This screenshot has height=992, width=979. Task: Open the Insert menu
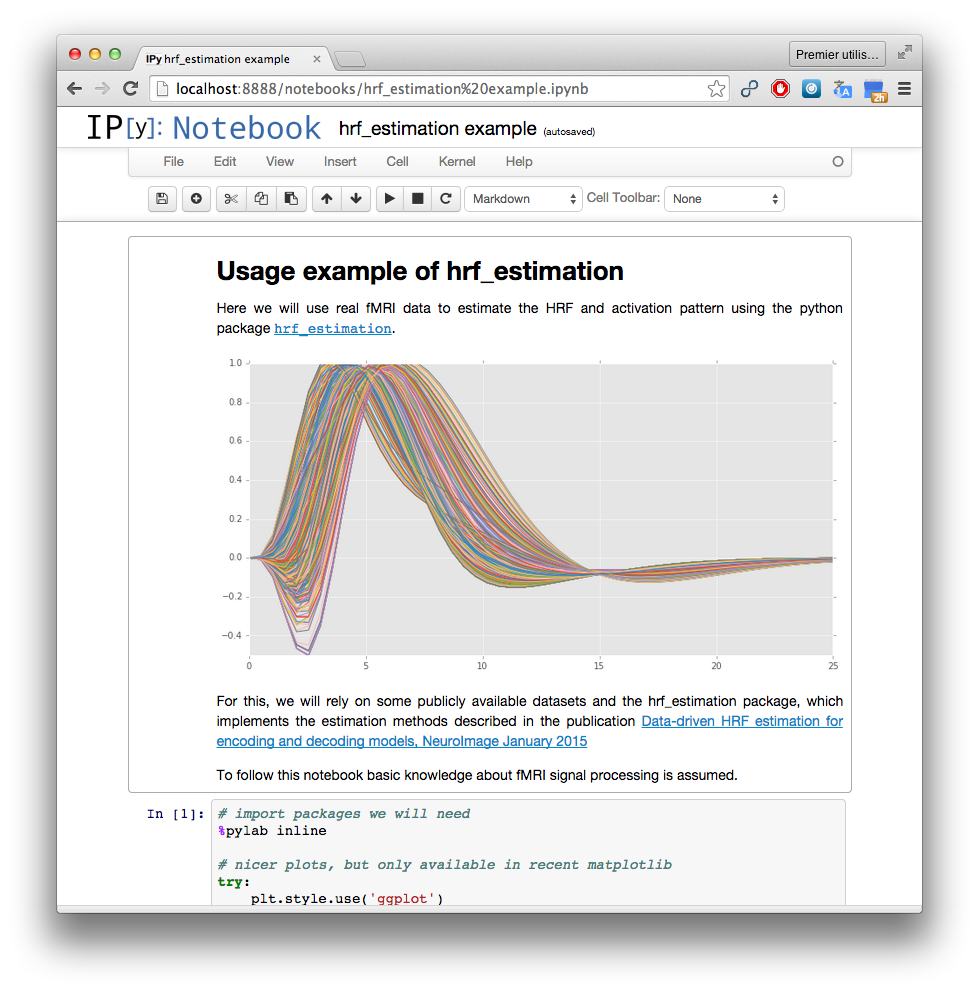click(x=340, y=161)
